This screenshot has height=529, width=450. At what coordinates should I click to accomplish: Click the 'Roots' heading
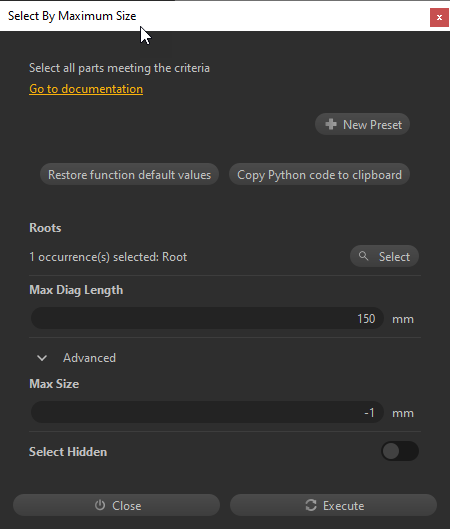(x=45, y=228)
